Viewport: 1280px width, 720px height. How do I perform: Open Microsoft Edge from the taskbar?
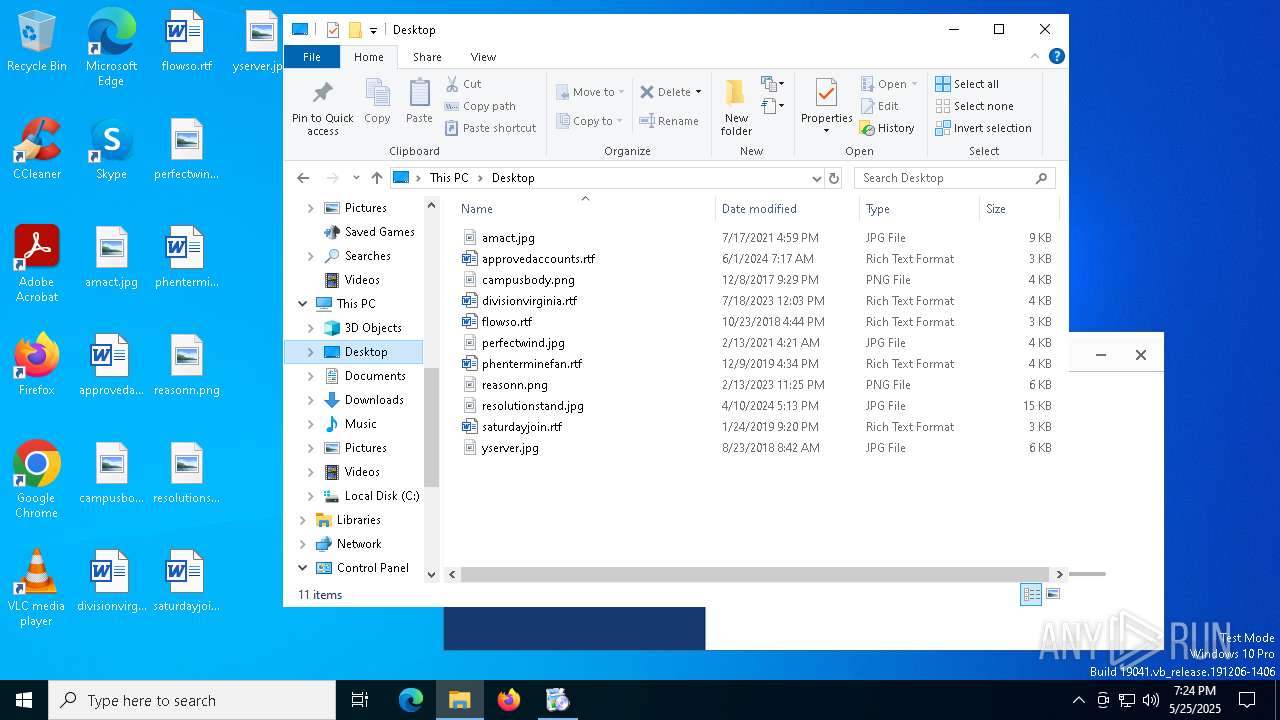click(x=411, y=700)
